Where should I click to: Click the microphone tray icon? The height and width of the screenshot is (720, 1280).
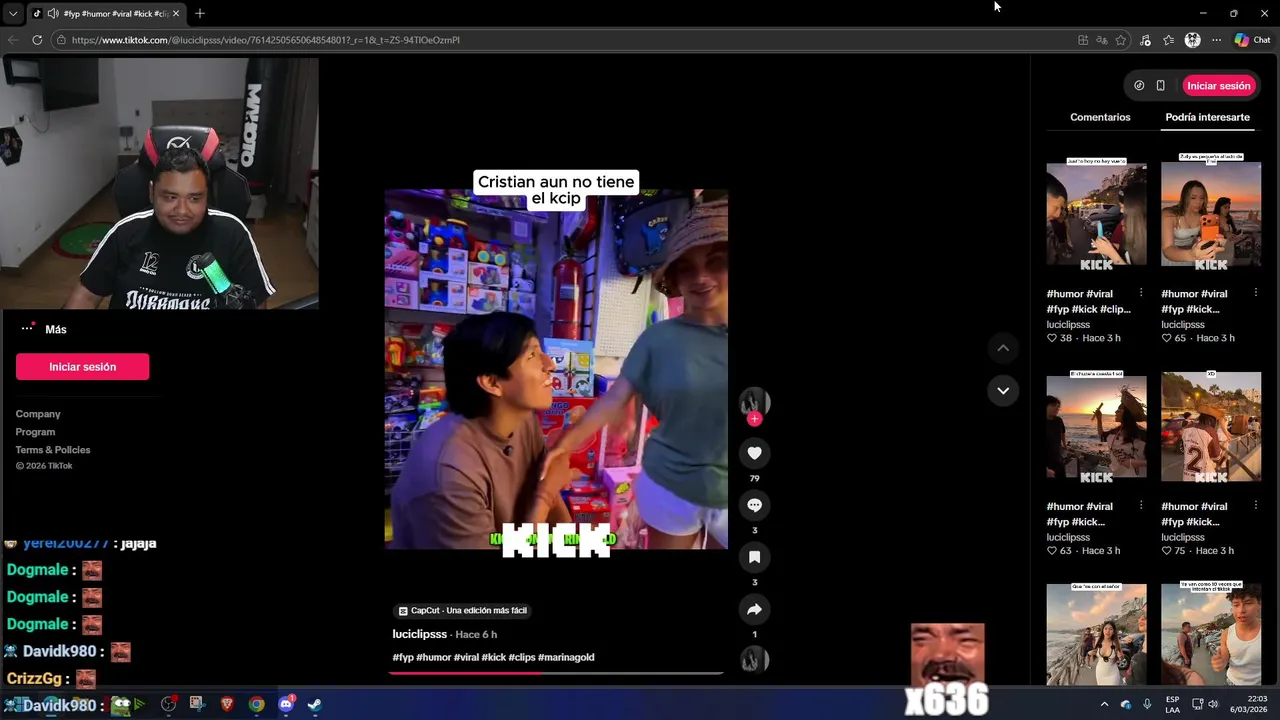pyautogui.click(x=1147, y=704)
